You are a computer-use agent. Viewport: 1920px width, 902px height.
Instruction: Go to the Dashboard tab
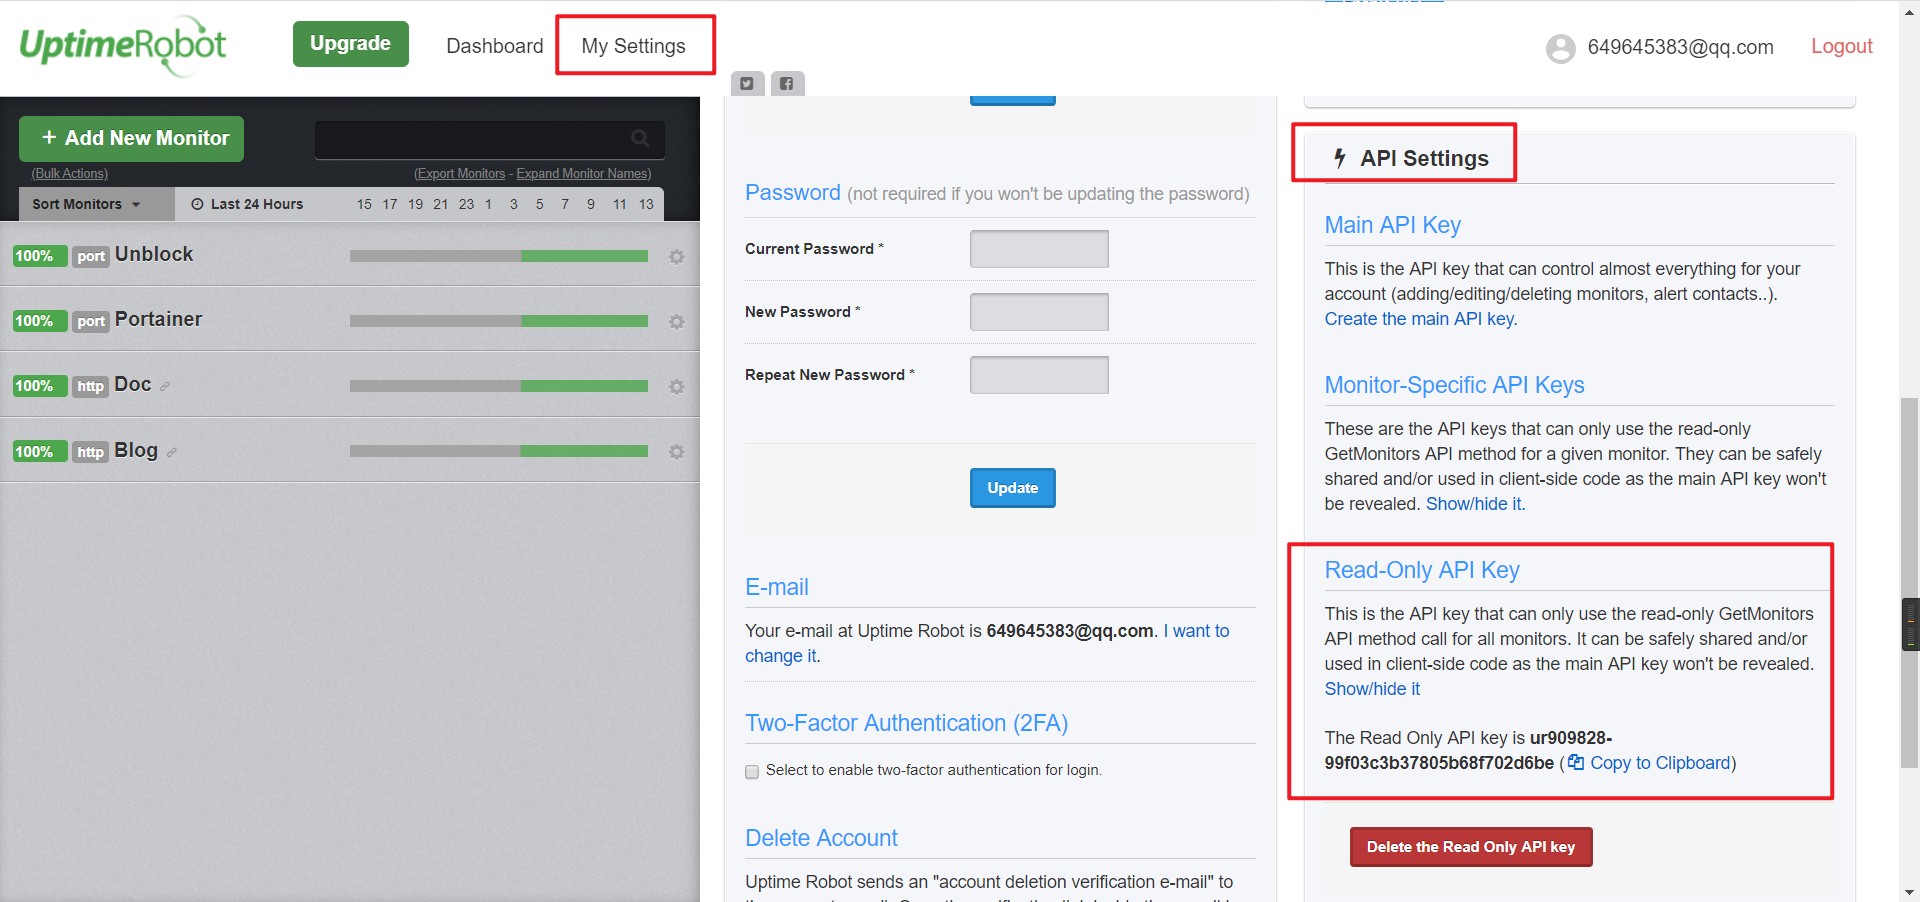click(495, 46)
